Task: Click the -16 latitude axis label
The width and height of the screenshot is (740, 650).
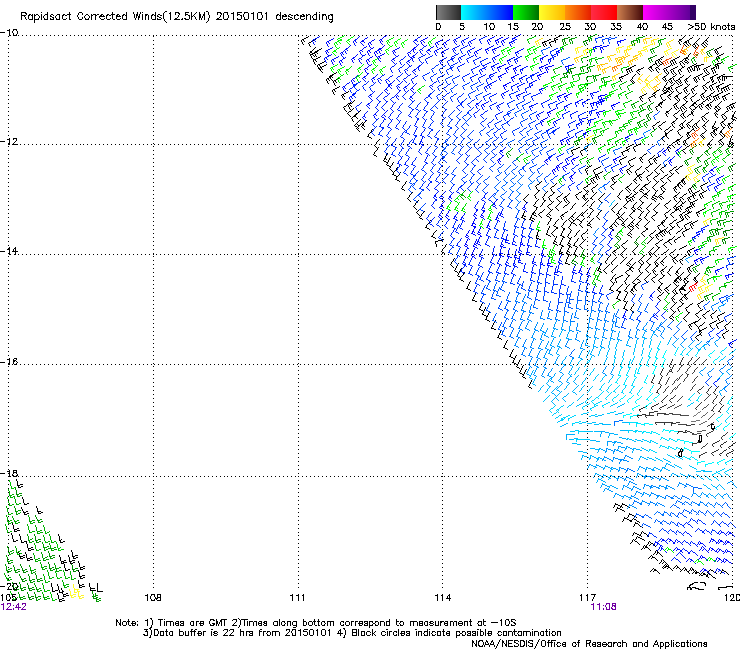Action: coord(9,362)
